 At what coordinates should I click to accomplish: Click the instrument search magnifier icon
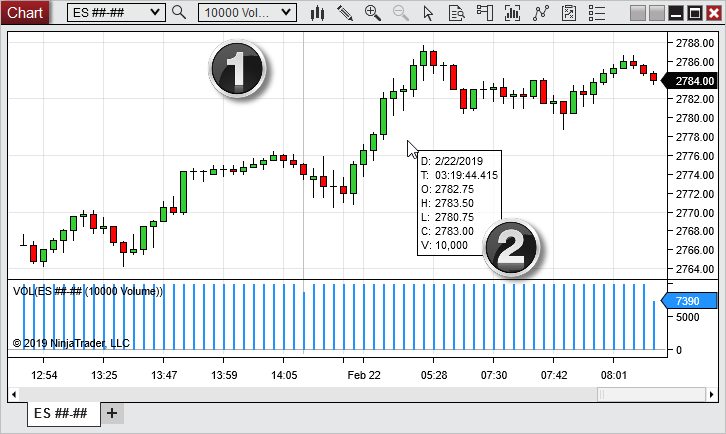click(x=180, y=13)
